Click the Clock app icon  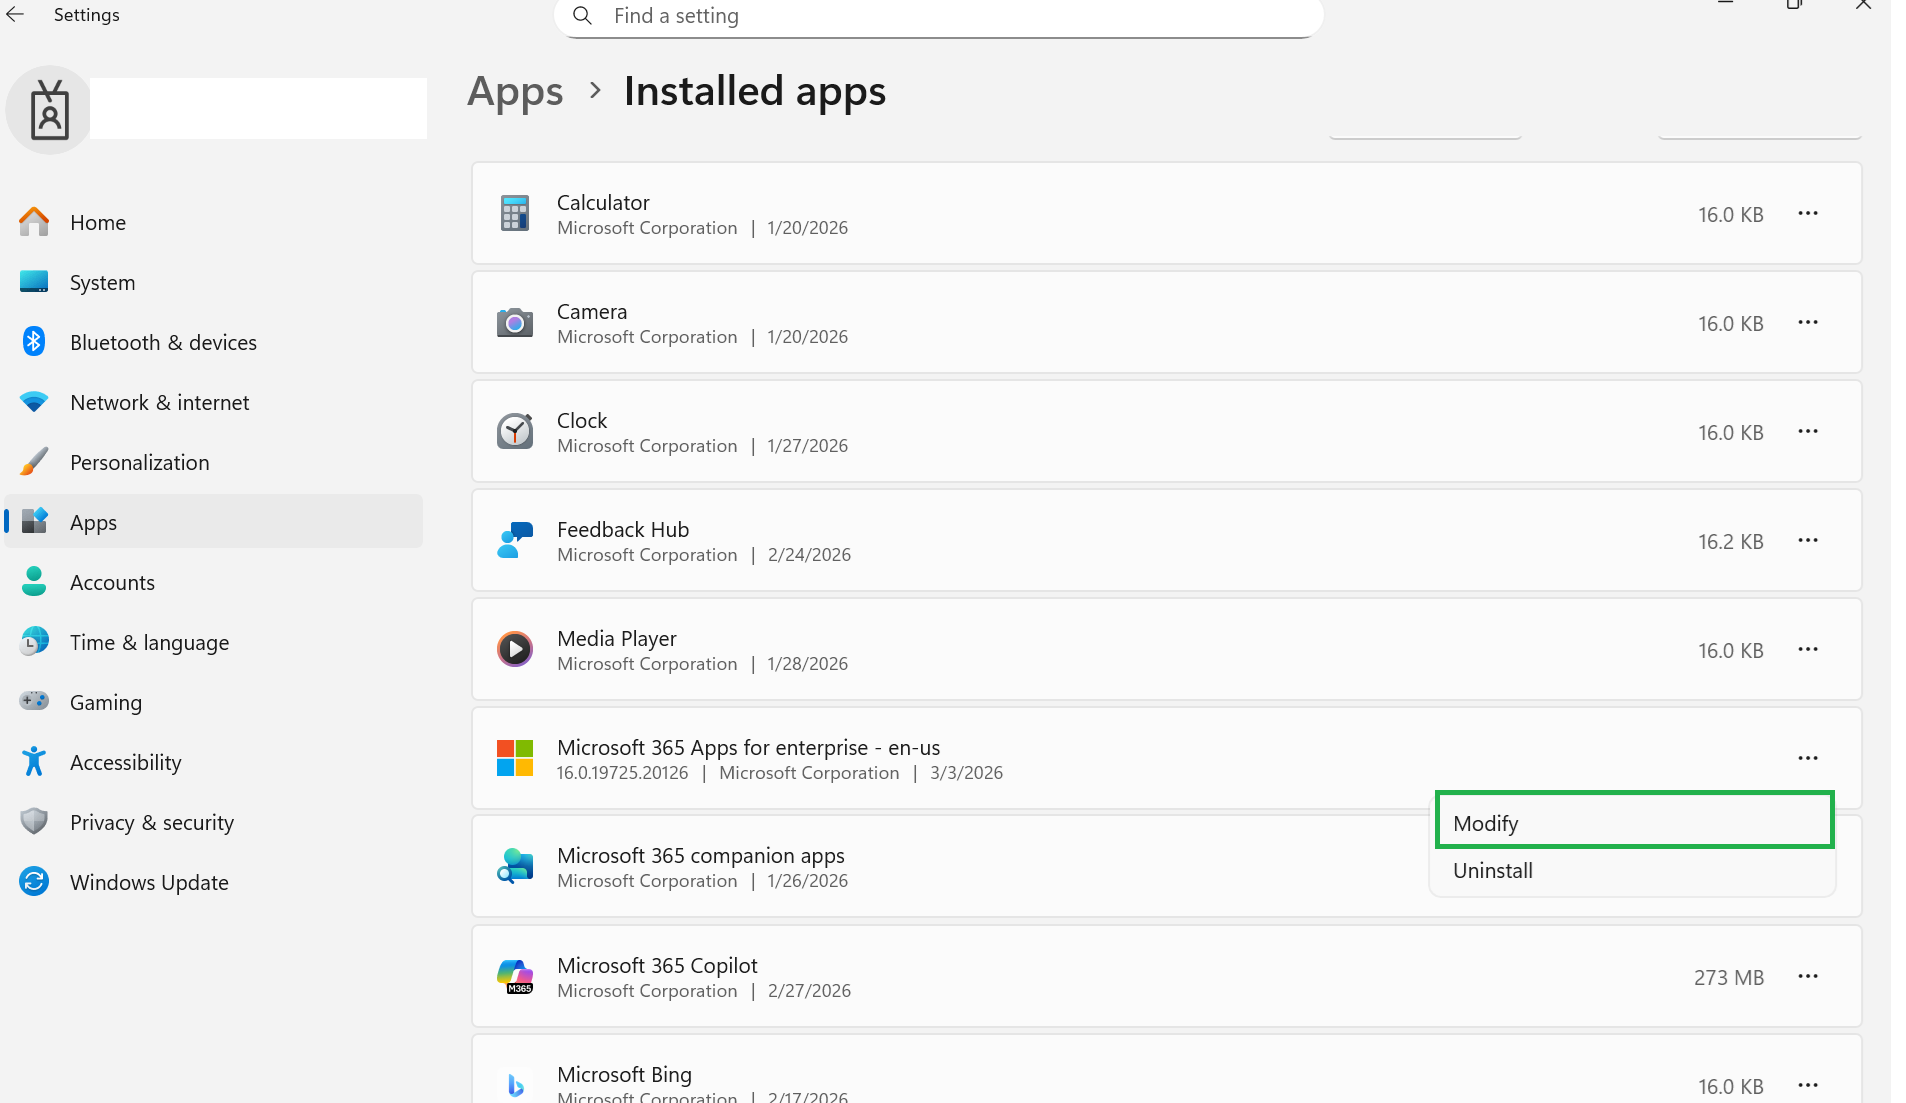[x=515, y=432]
